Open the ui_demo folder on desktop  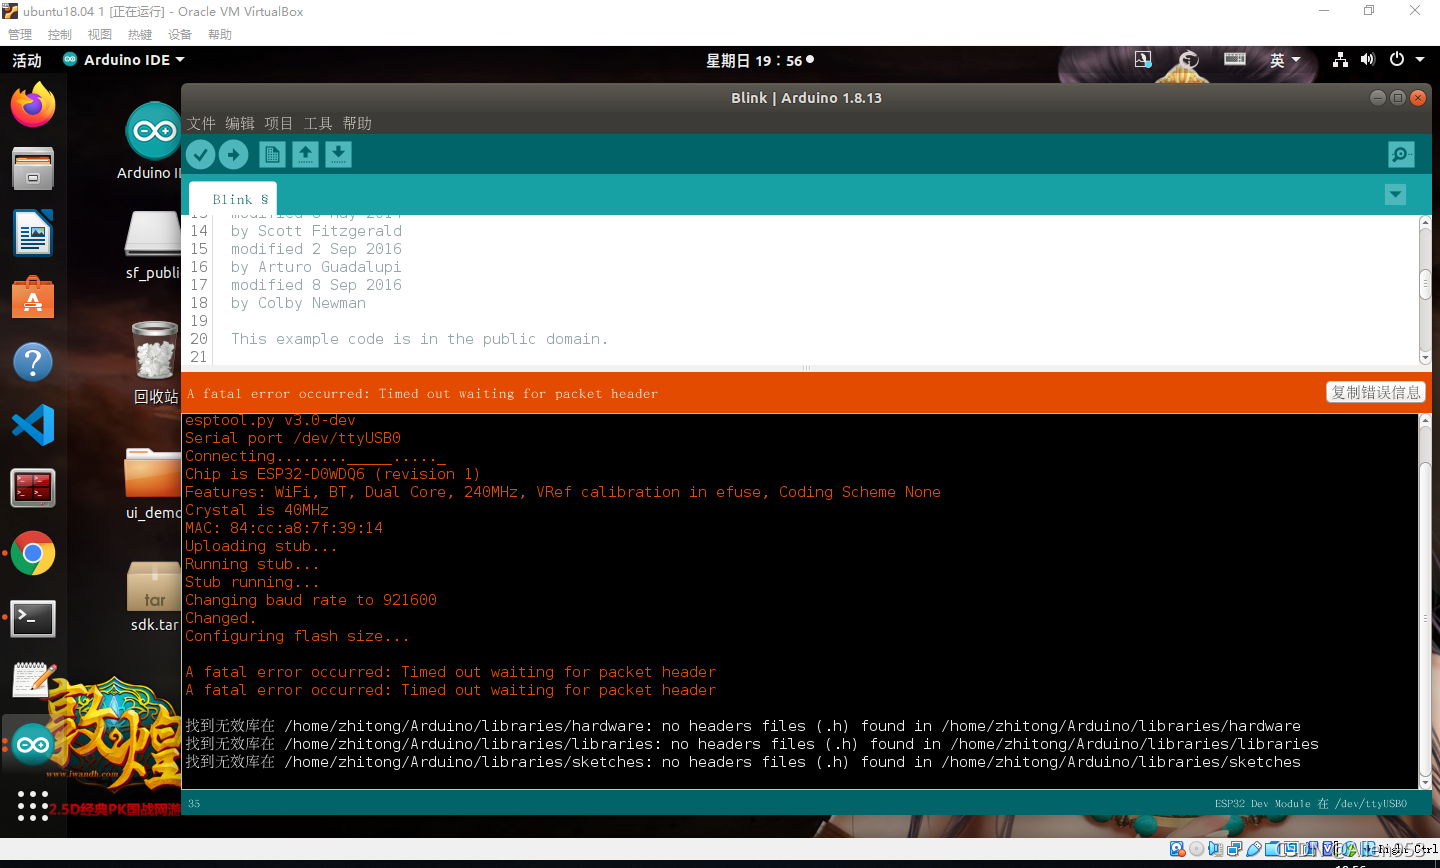pos(153,485)
